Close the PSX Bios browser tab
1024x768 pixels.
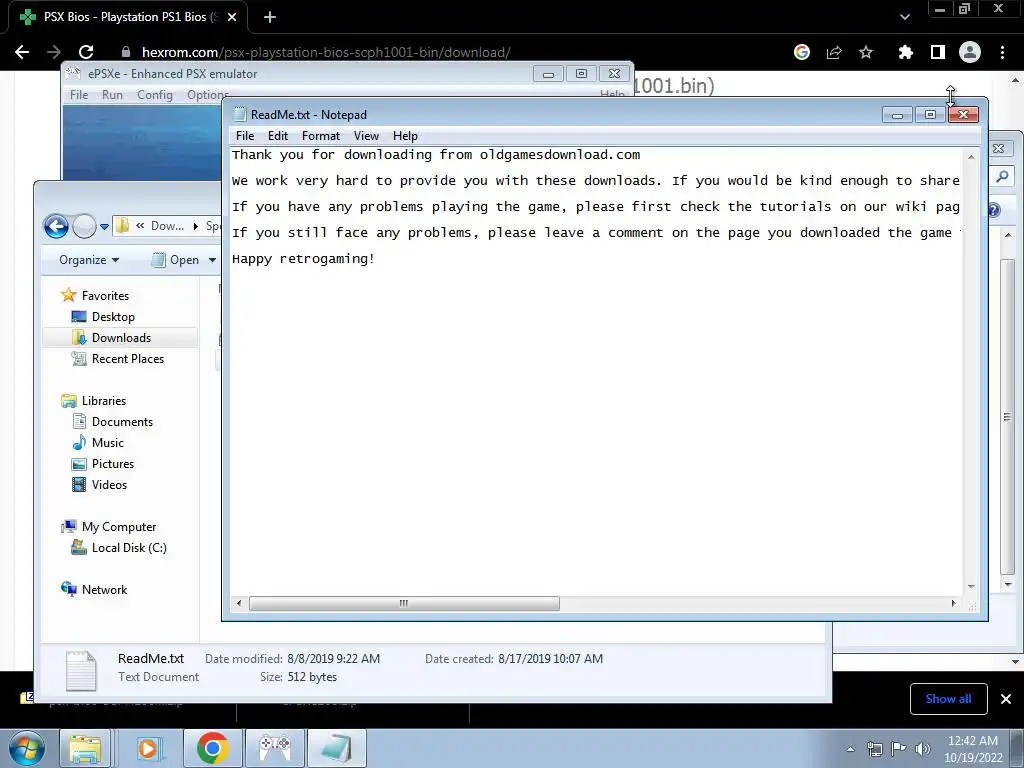tap(232, 17)
